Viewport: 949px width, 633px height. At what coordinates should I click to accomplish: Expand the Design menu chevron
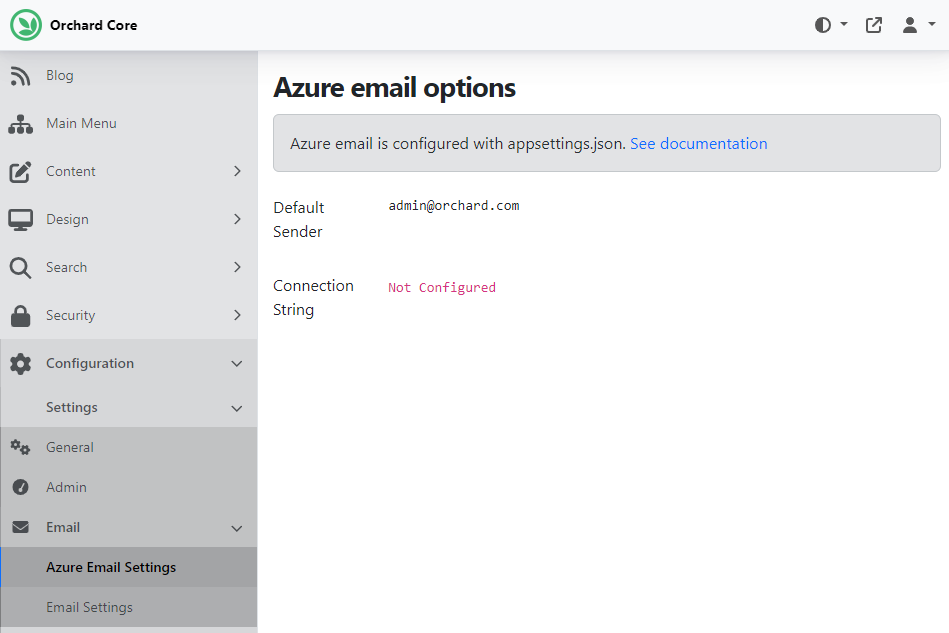coord(237,219)
